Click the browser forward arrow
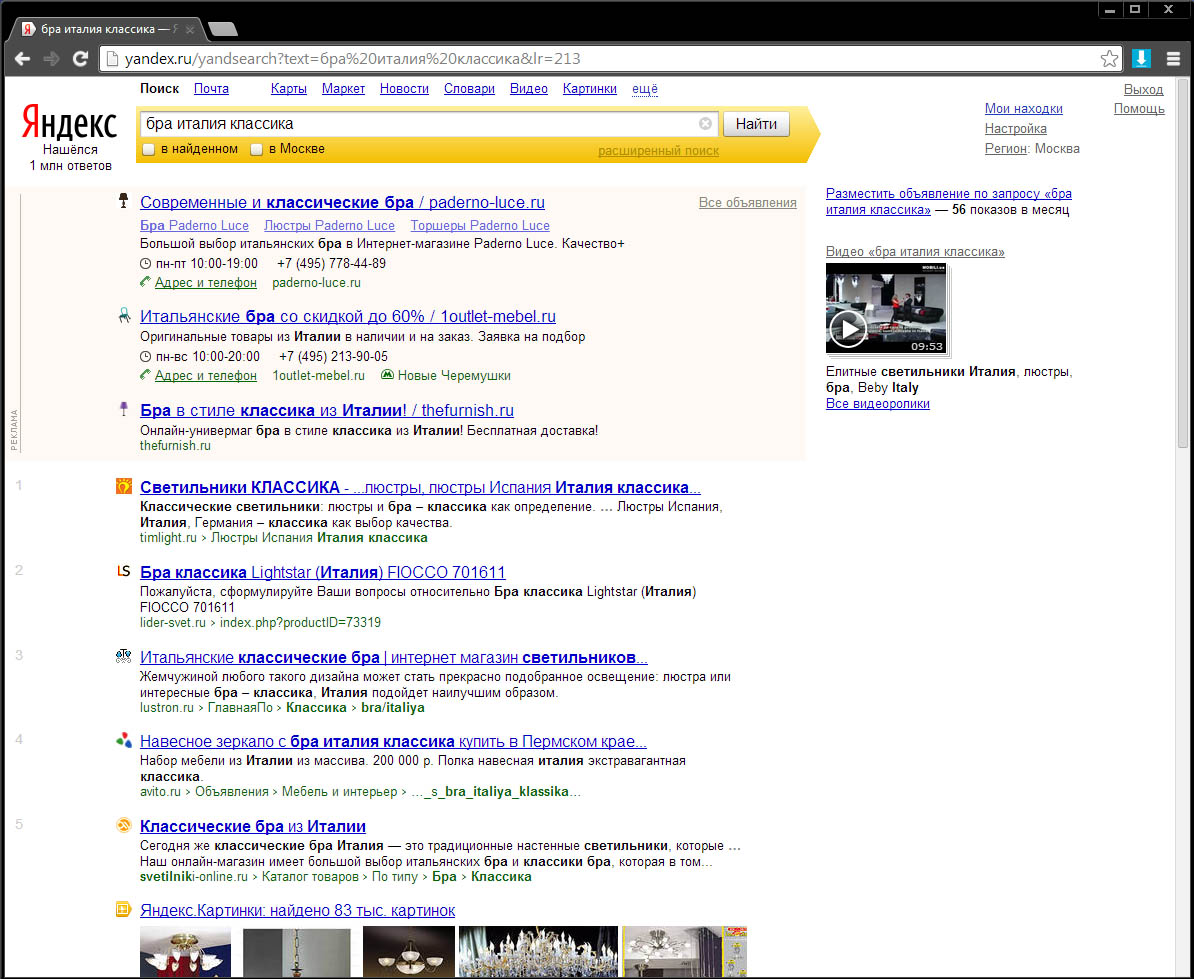Viewport: 1194px width, 979px height. 51,59
